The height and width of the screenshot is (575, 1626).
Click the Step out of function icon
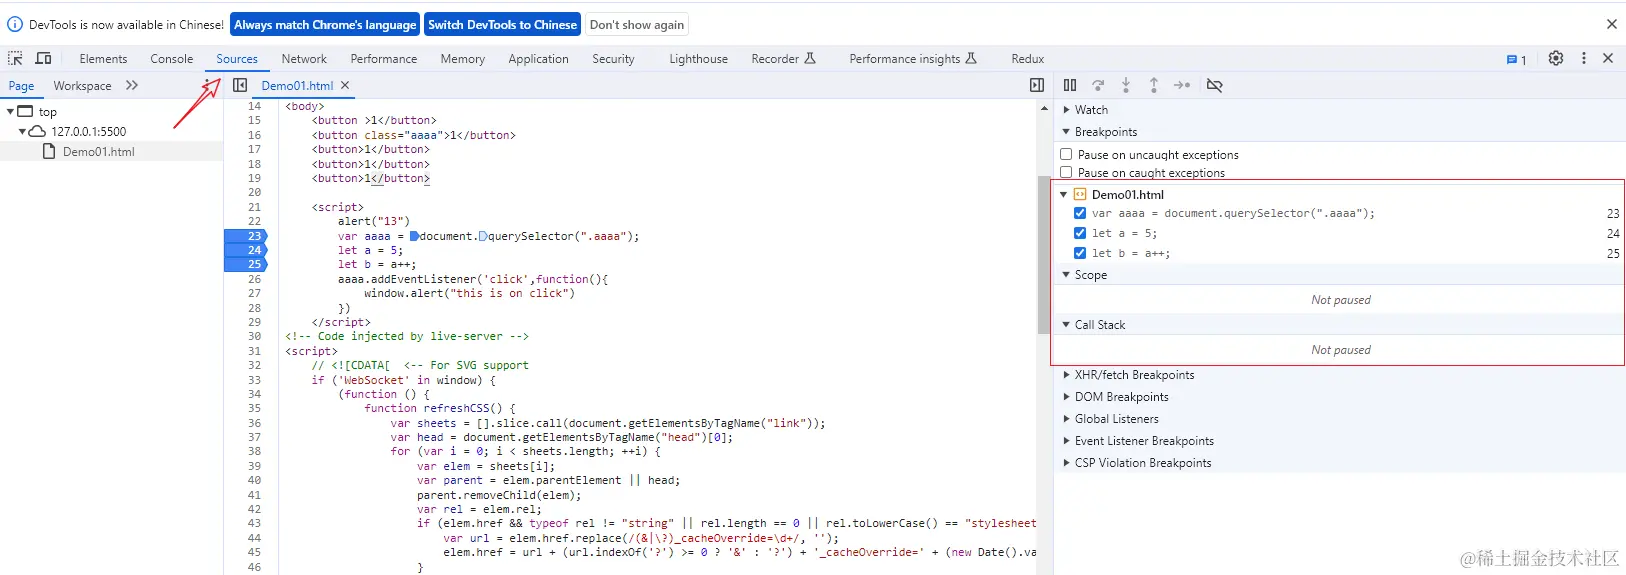(1154, 85)
